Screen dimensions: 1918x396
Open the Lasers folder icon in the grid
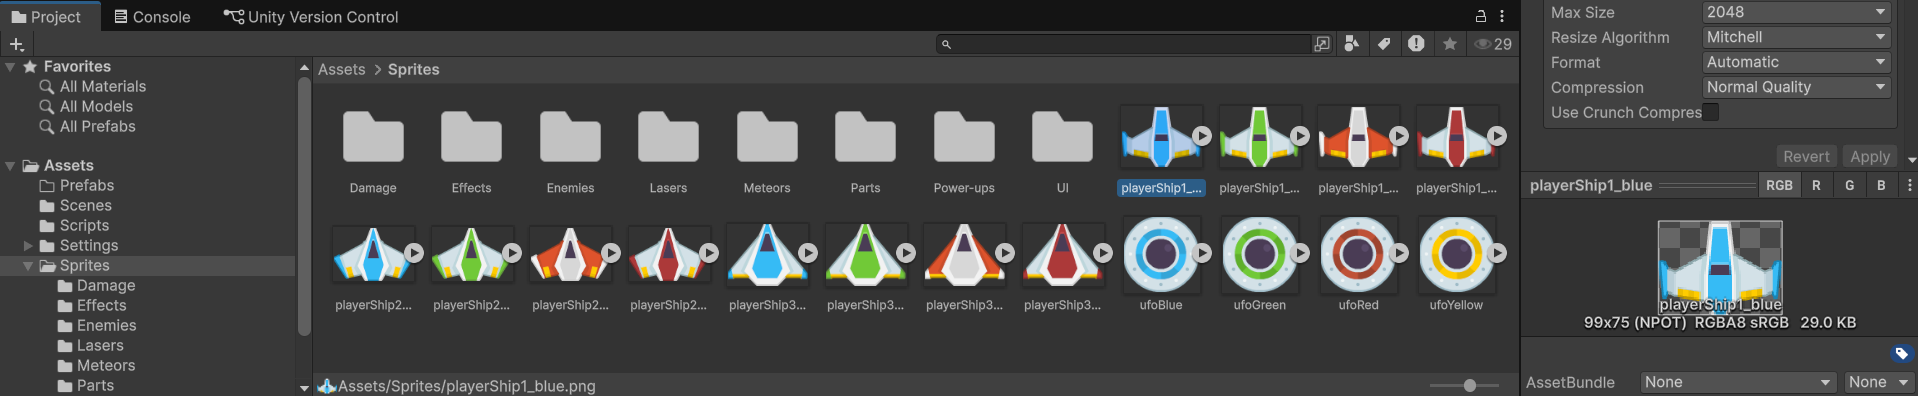click(x=668, y=136)
